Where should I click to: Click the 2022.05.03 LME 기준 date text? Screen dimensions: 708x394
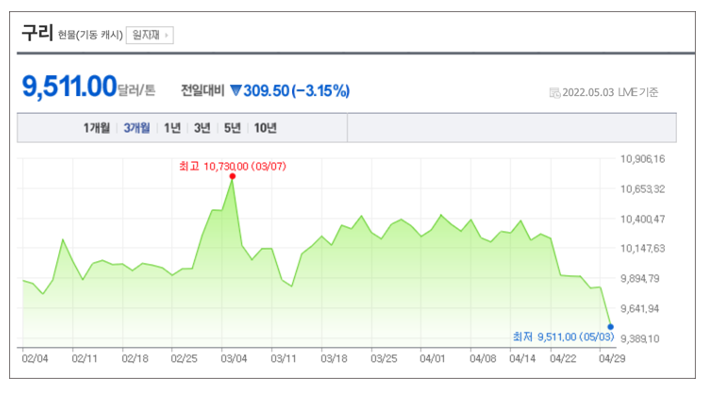[610, 93]
